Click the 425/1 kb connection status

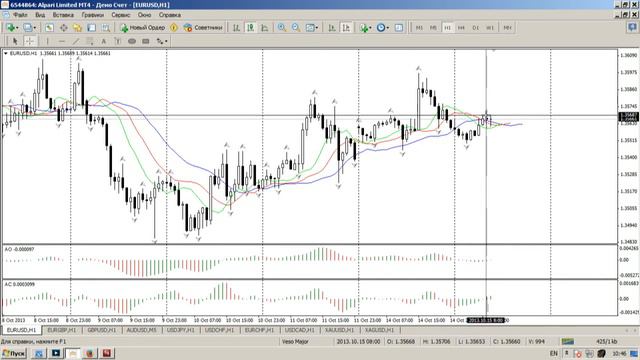point(606,342)
